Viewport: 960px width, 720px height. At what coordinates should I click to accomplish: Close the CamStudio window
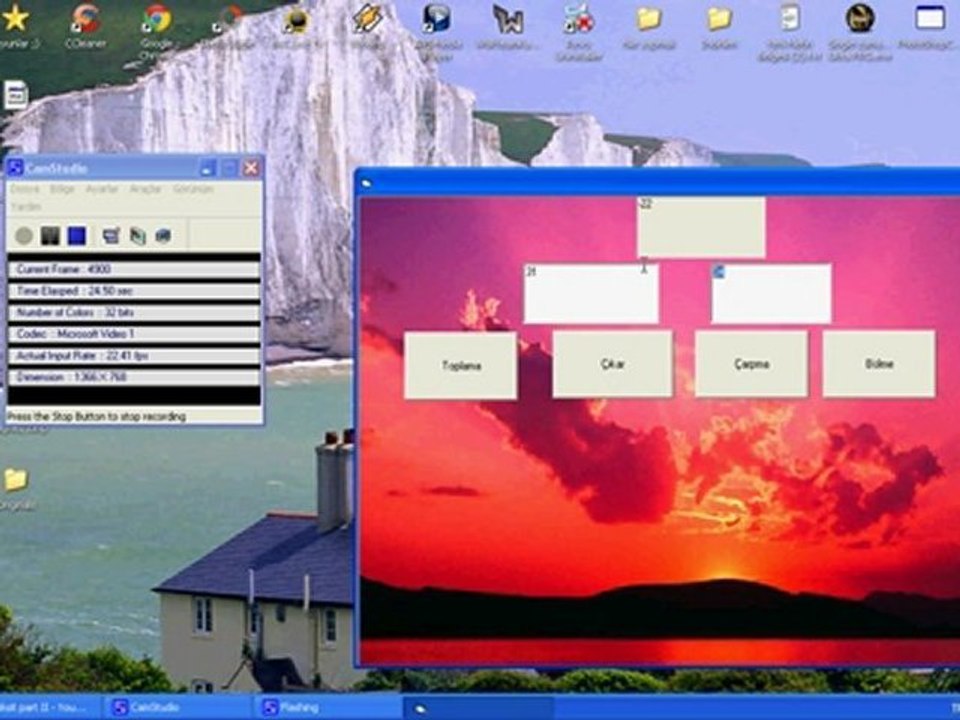251,168
